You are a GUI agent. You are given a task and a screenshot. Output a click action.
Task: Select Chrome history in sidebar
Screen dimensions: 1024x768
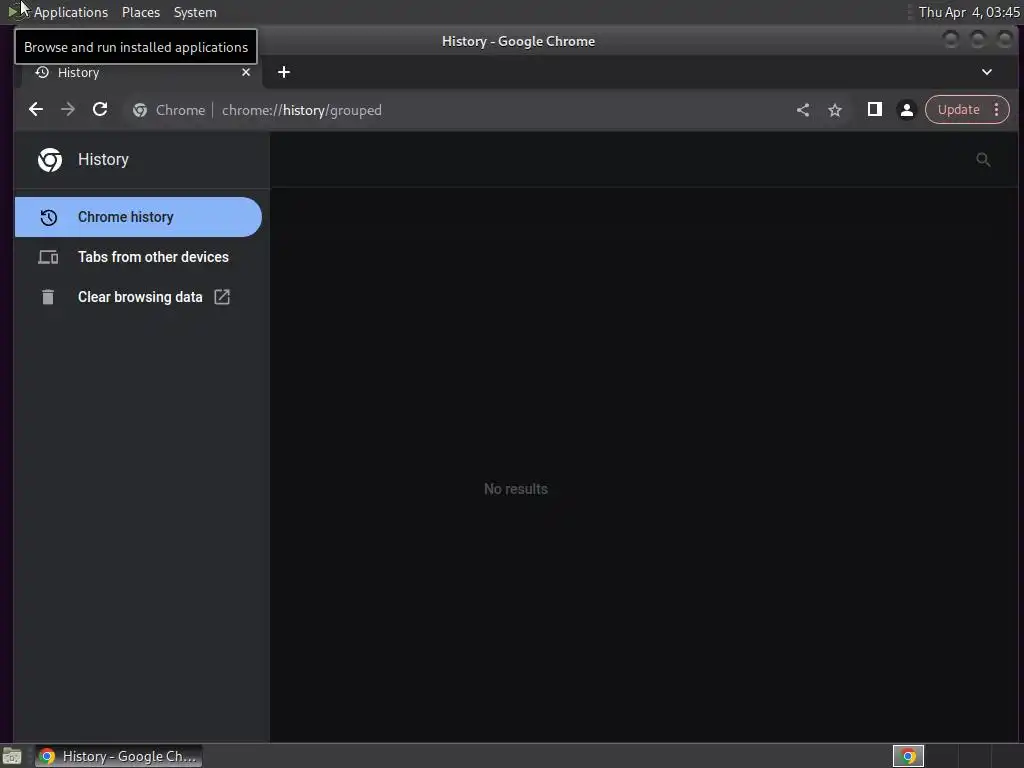(138, 217)
